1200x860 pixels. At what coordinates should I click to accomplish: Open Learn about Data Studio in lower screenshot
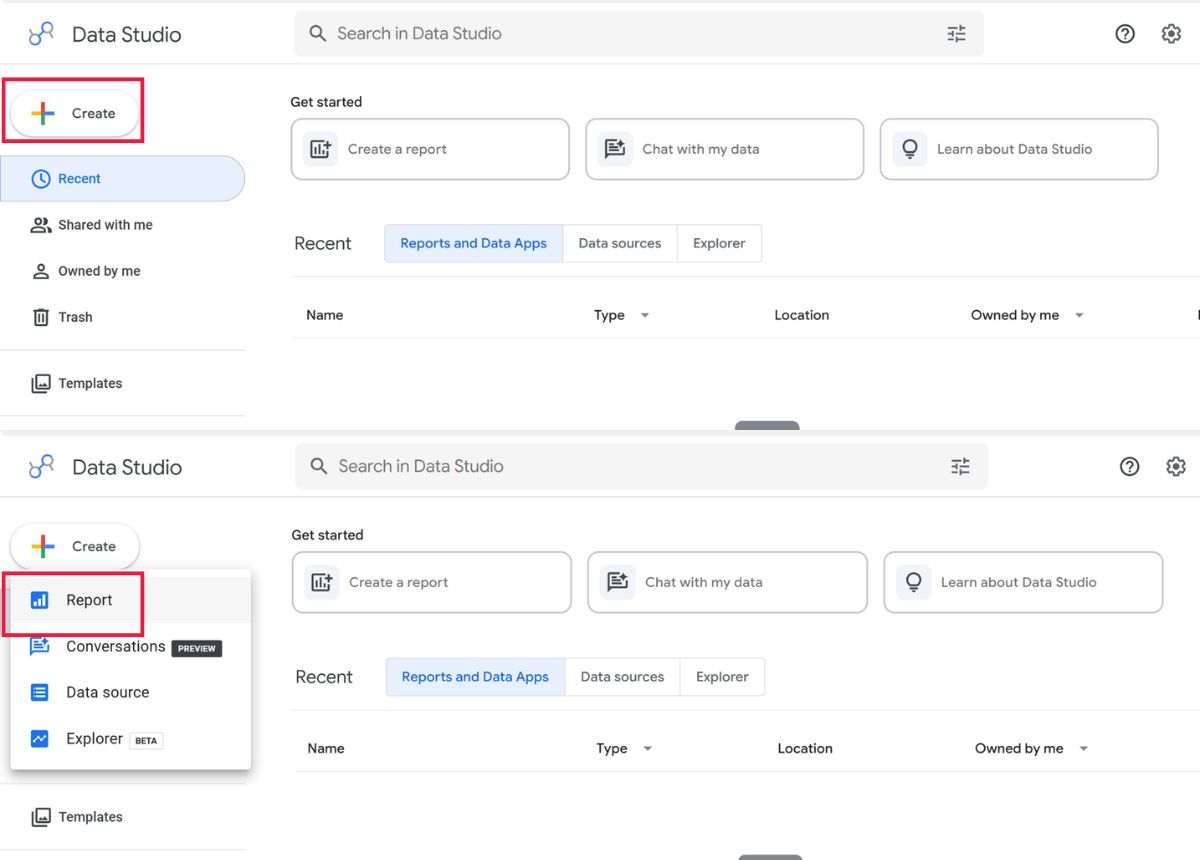(1023, 582)
